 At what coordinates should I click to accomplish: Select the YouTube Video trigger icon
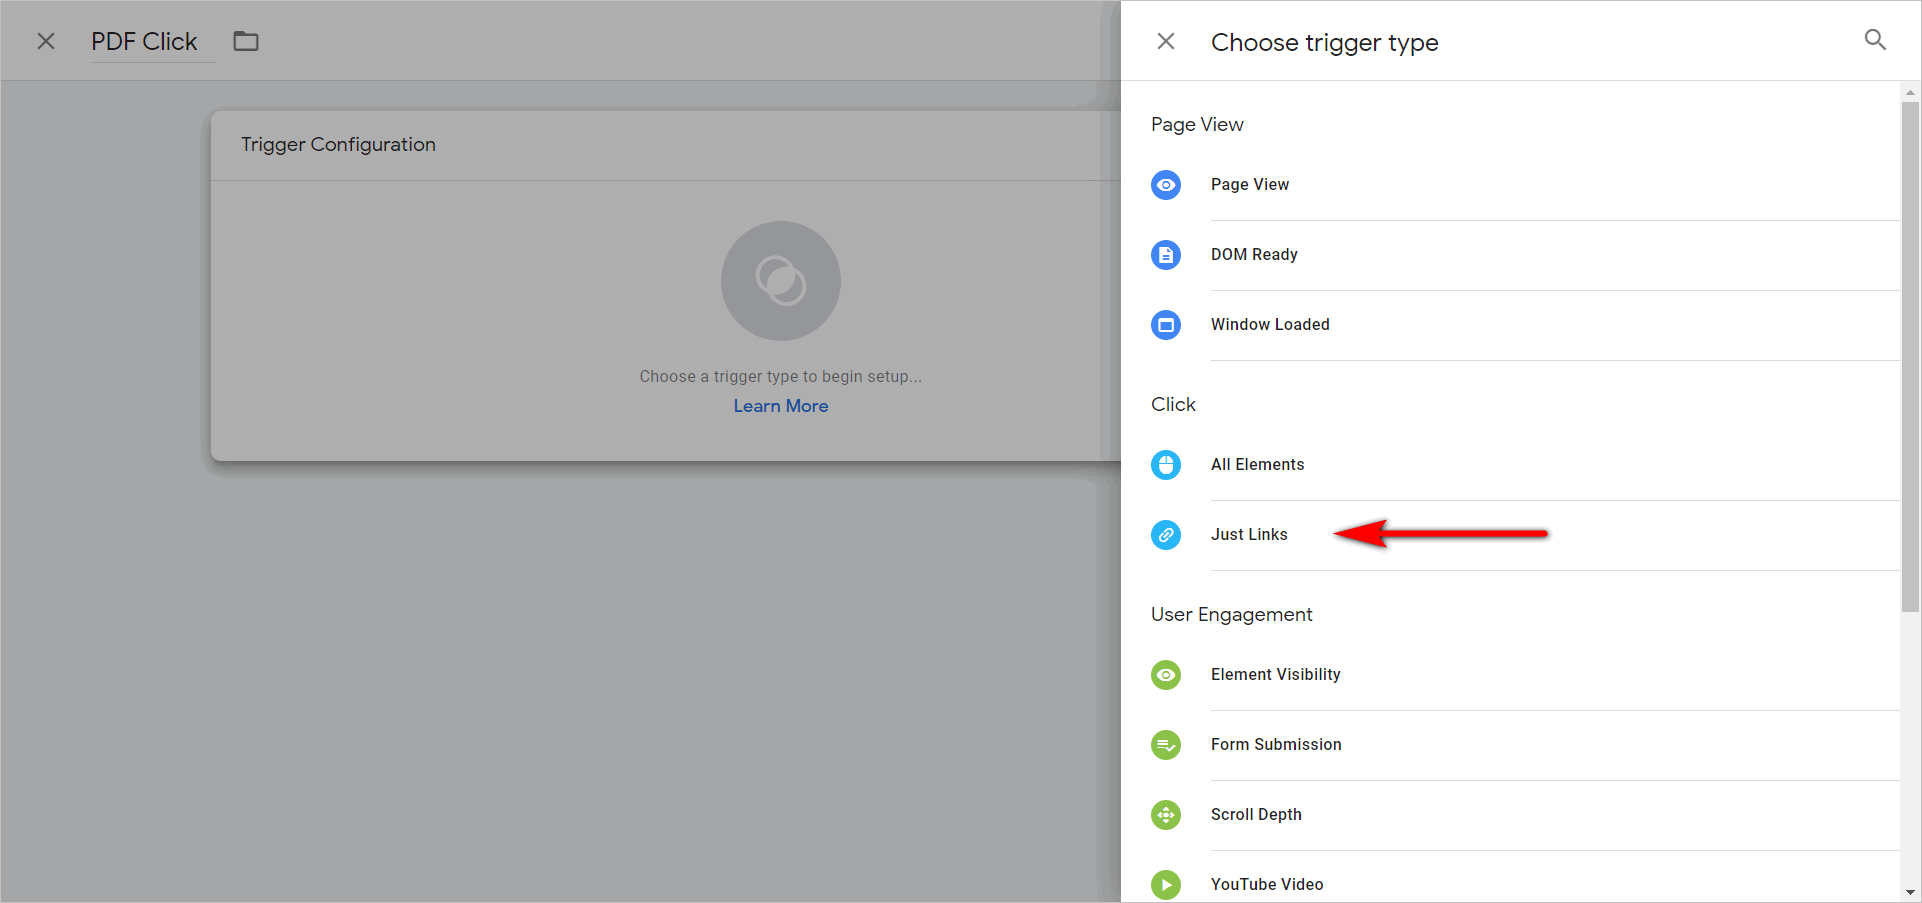click(x=1166, y=884)
